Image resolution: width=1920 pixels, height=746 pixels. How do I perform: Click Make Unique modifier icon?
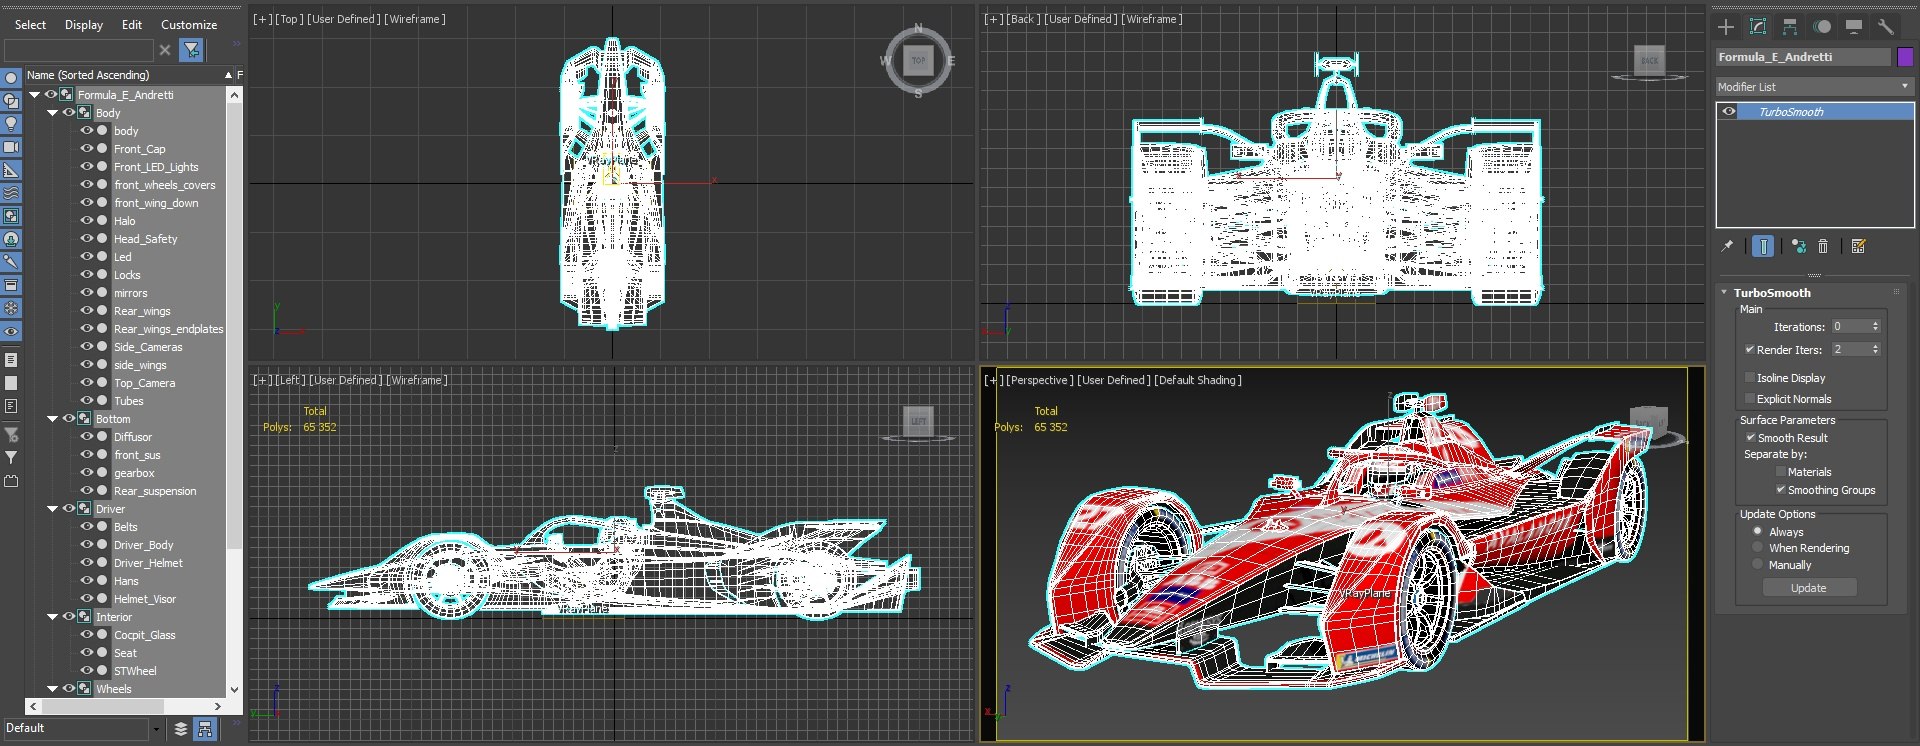pyautogui.click(x=1798, y=246)
